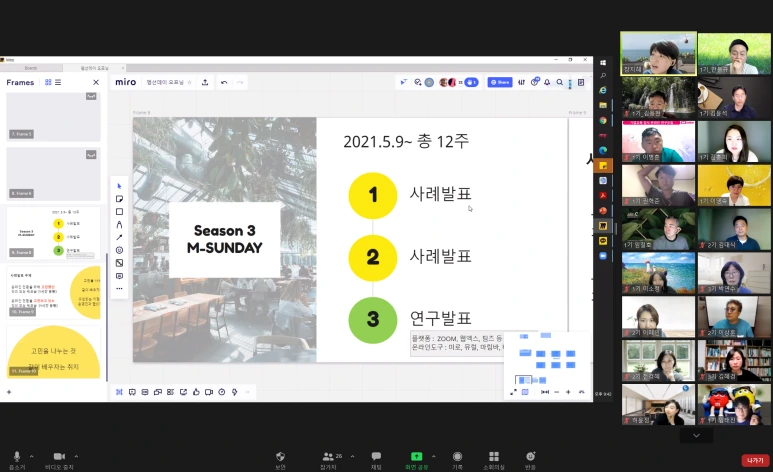Image resolution: width=773 pixels, height=472 pixels.
Task: Zoom in with the plus button
Action: tap(568, 392)
